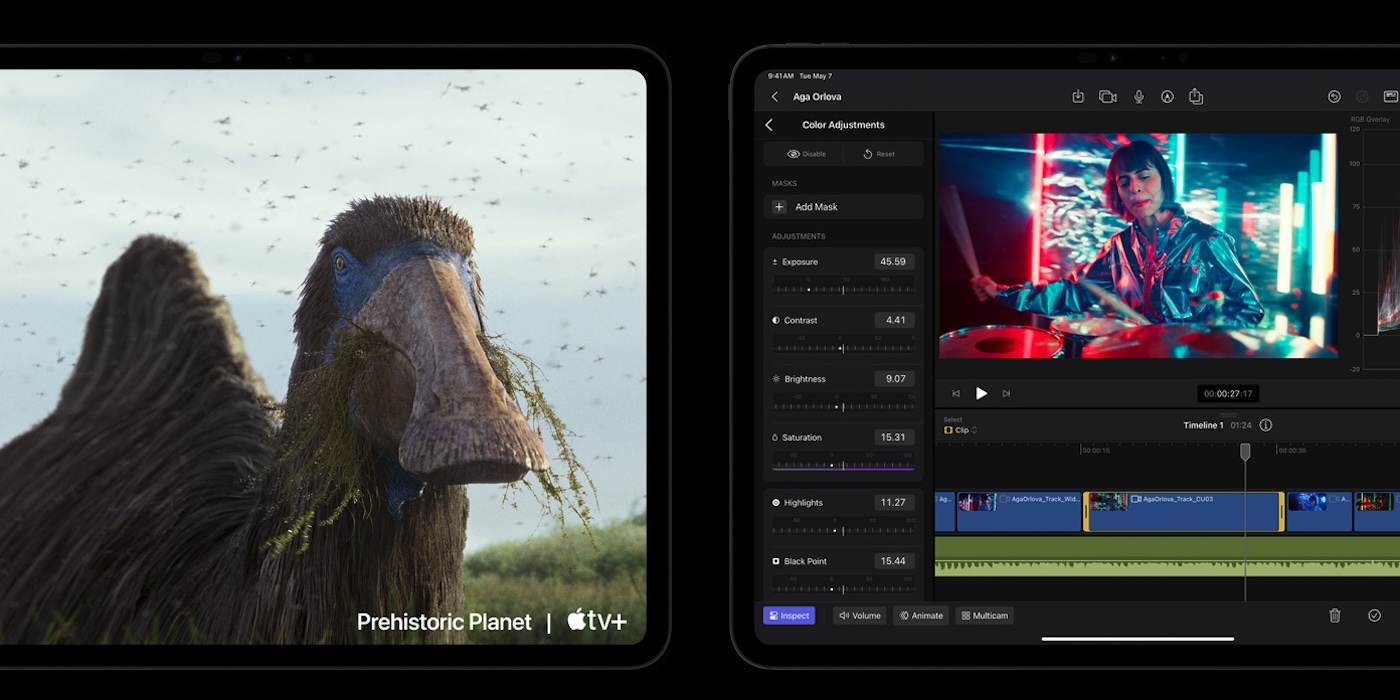Screen dimensions: 1400x700
Task: Click the import media icon in top toolbar
Action: 1078,97
